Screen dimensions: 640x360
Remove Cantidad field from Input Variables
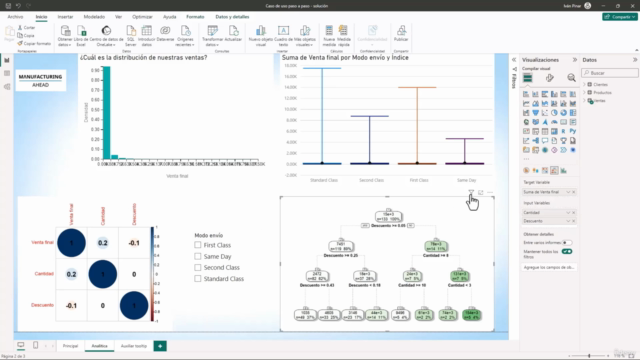click(573, 213)
